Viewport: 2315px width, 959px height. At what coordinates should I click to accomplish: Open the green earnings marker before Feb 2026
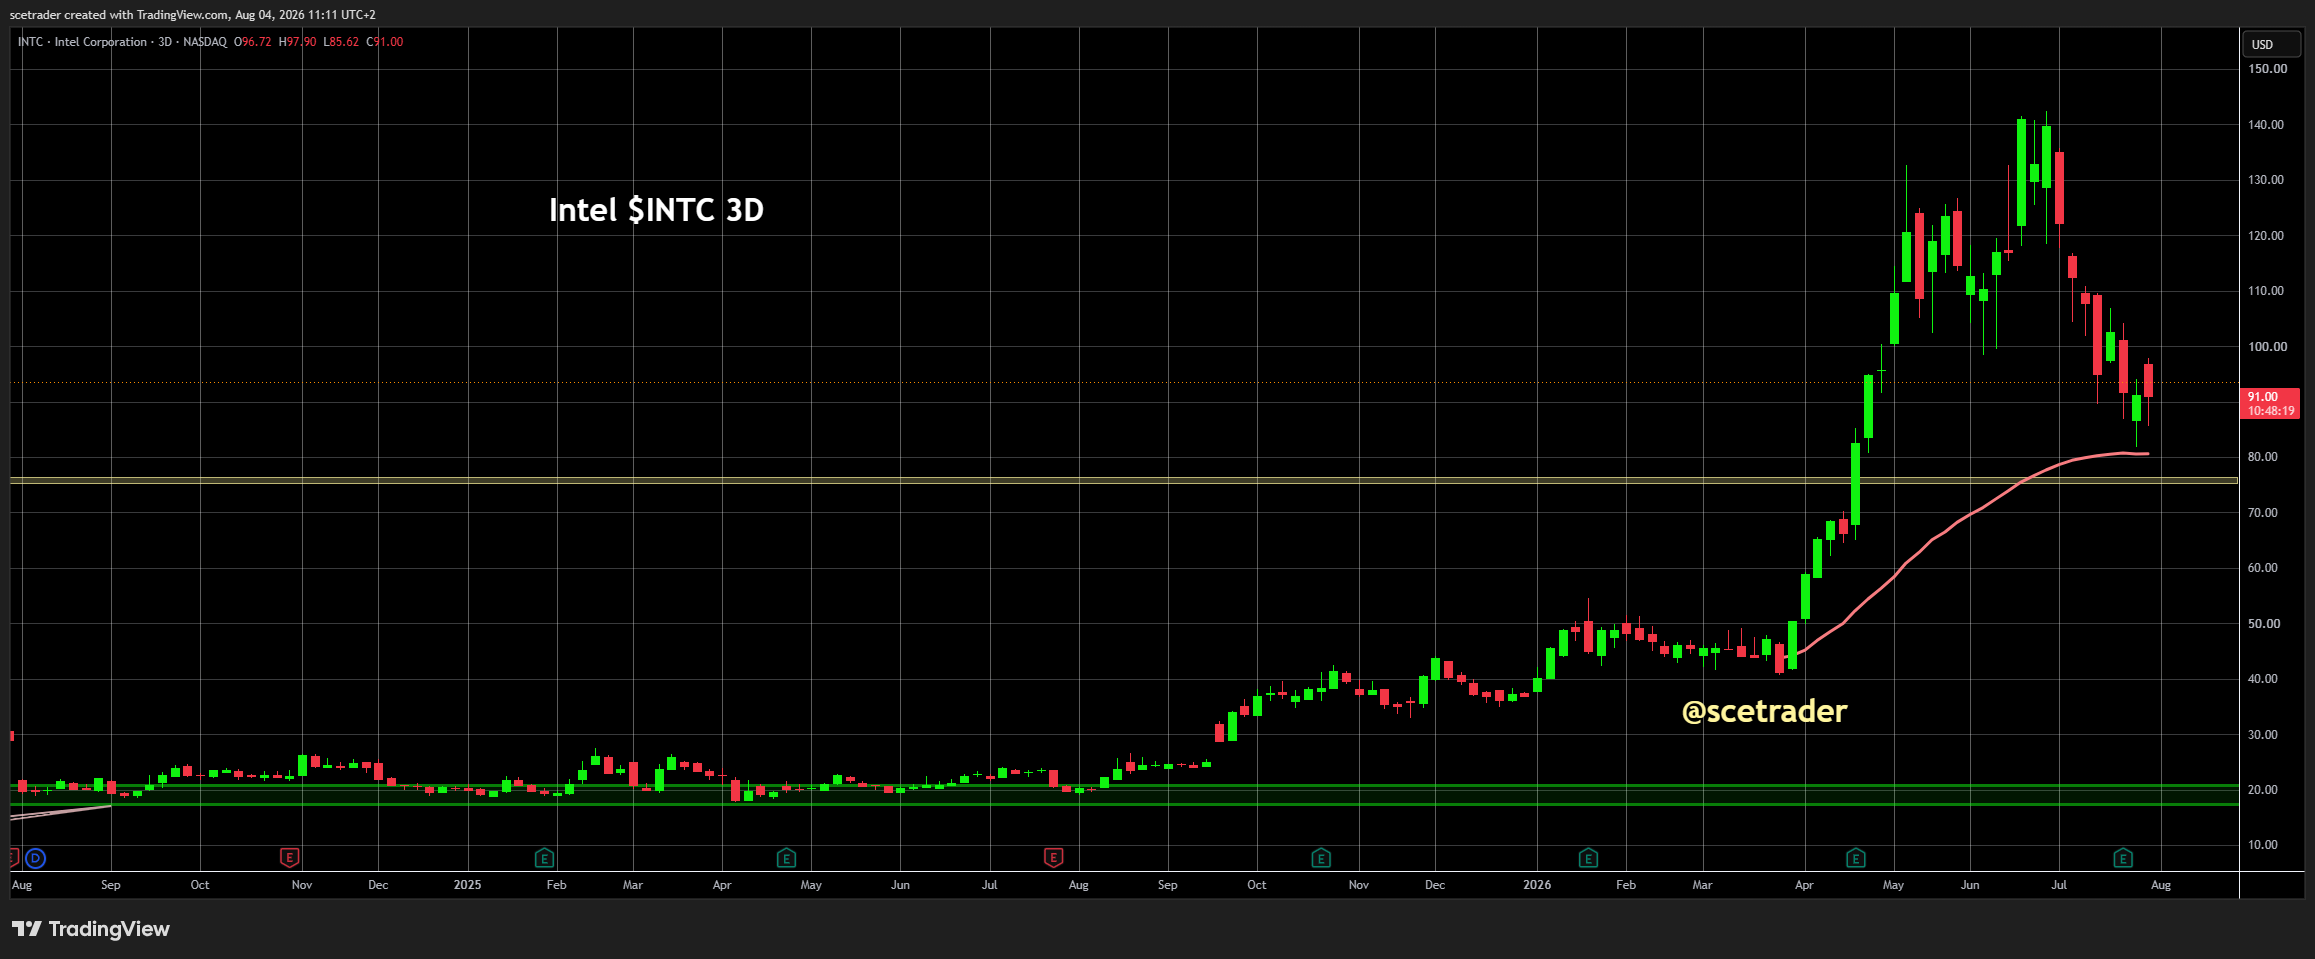click(1588, 858)
